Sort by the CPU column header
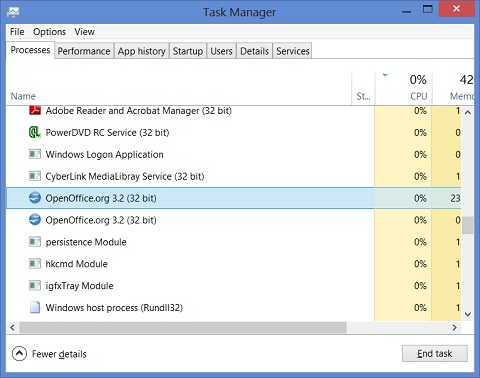Viewport: 480px width, 378px height. click(404, 87)
